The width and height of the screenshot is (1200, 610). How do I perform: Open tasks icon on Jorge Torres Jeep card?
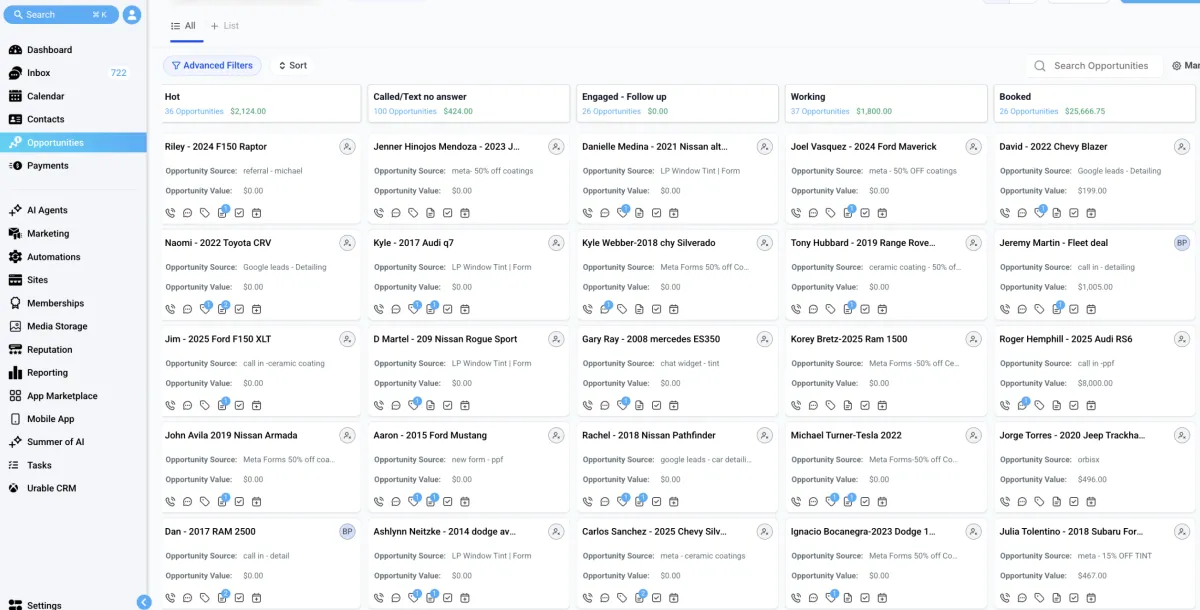(x=1074, y=501)
